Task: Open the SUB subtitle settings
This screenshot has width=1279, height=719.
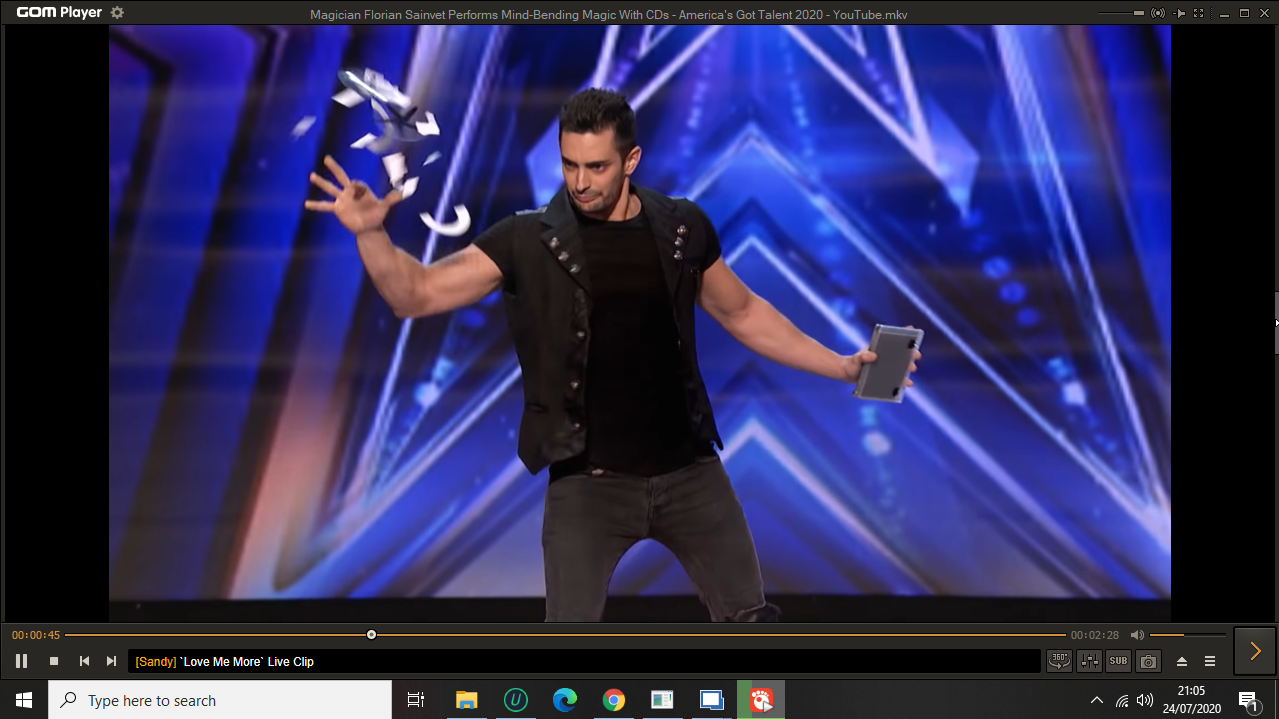Action: [x=1118, y=661]
